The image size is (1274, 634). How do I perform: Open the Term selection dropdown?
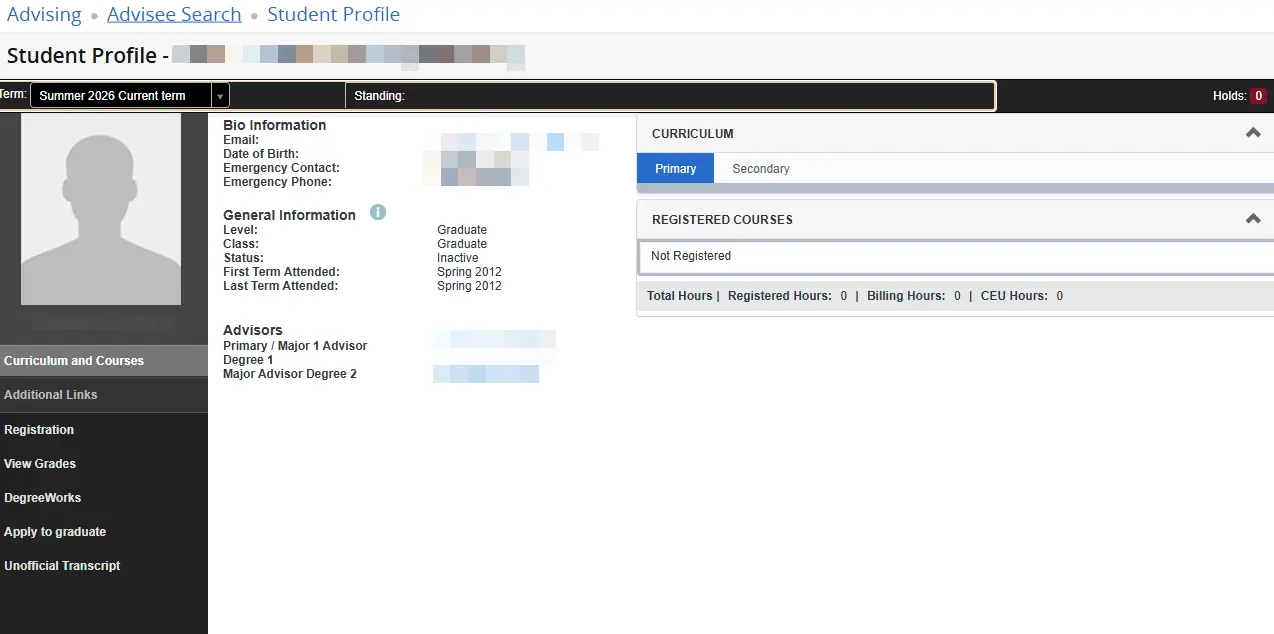pos(130,96)
